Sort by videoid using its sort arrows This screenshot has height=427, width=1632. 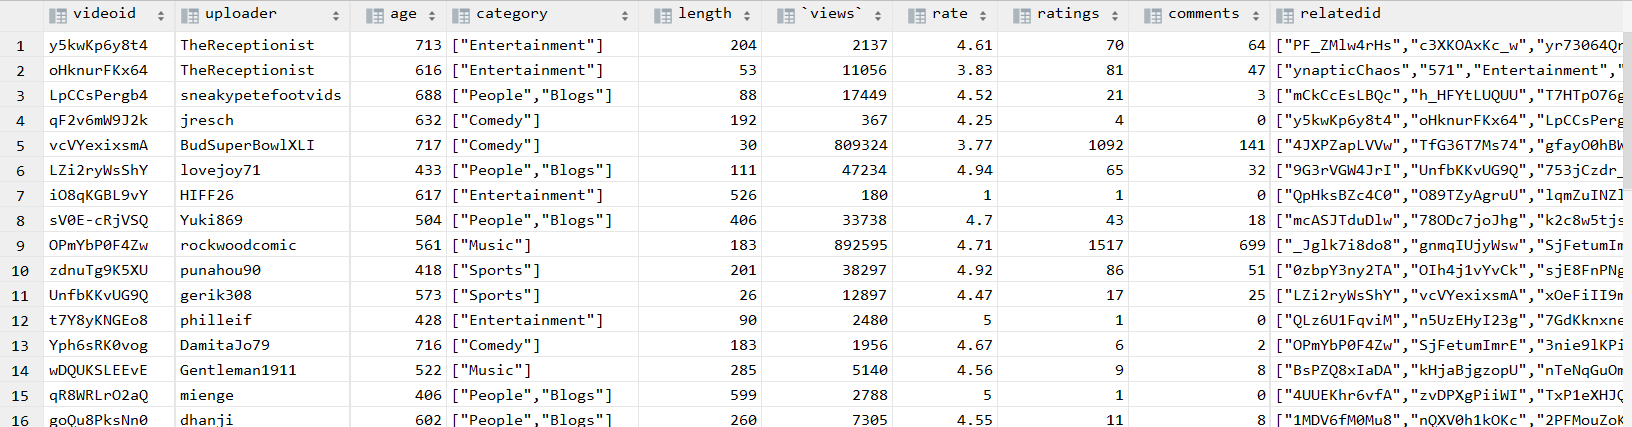[160, 15]
